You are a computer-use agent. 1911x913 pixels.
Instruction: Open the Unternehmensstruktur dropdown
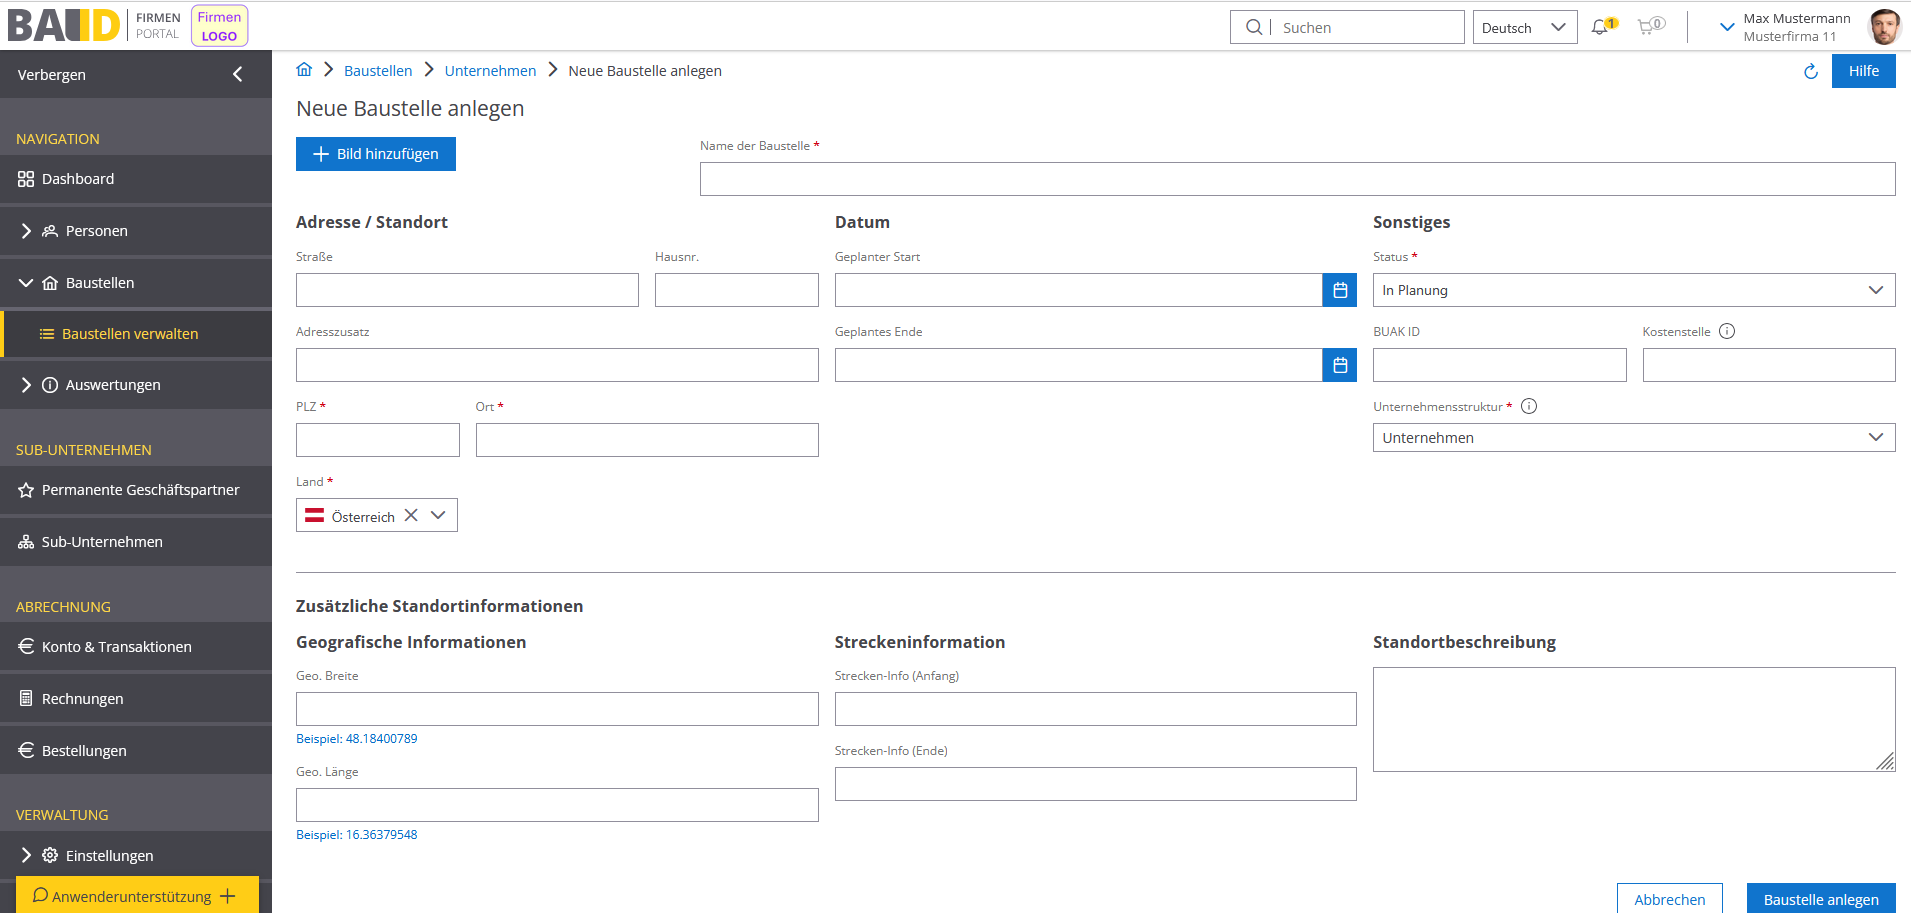[1633, 438]
